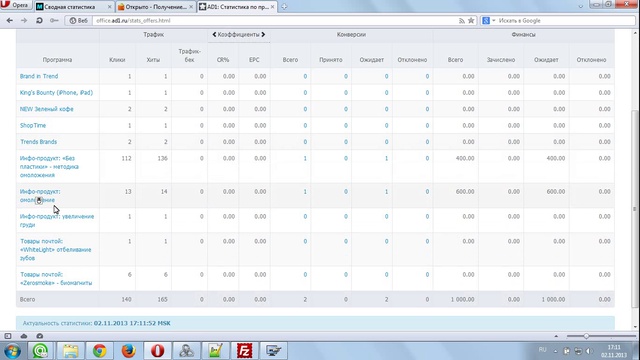This screenshot has width=640, height=360.
Task: Bookmark page with star icon
Action: point(471,20)
